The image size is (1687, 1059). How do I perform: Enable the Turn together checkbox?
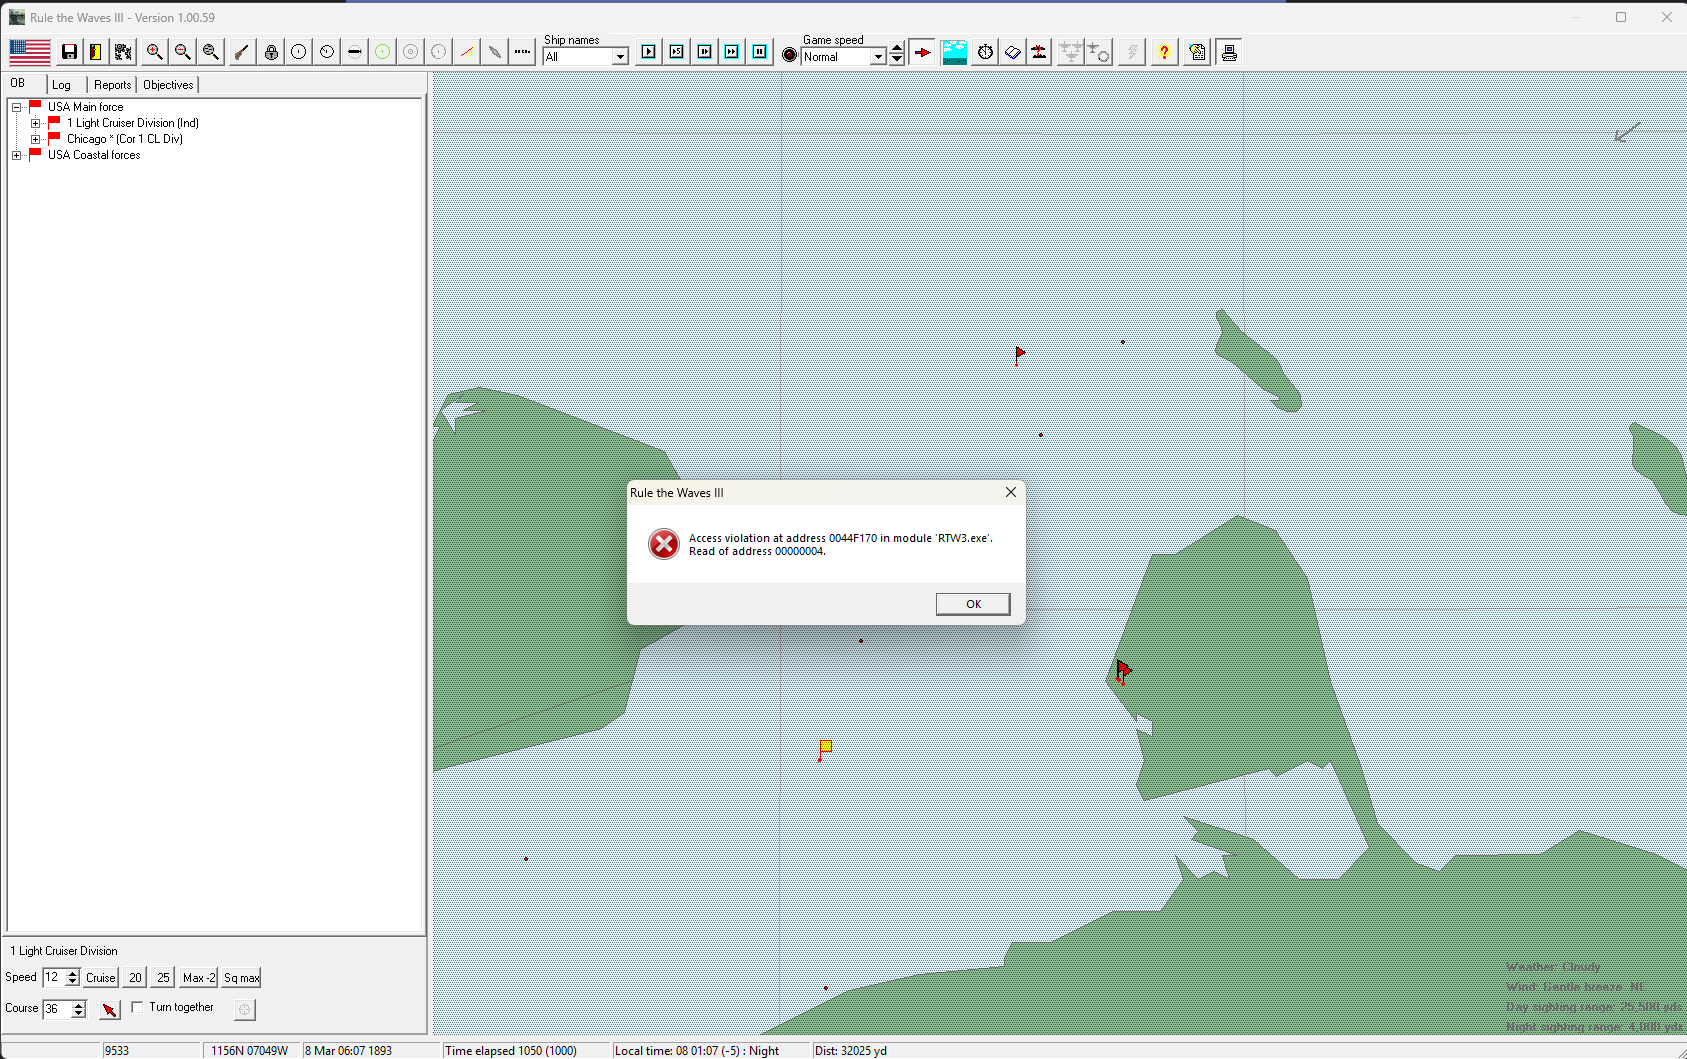click(x=138, y=1007)
